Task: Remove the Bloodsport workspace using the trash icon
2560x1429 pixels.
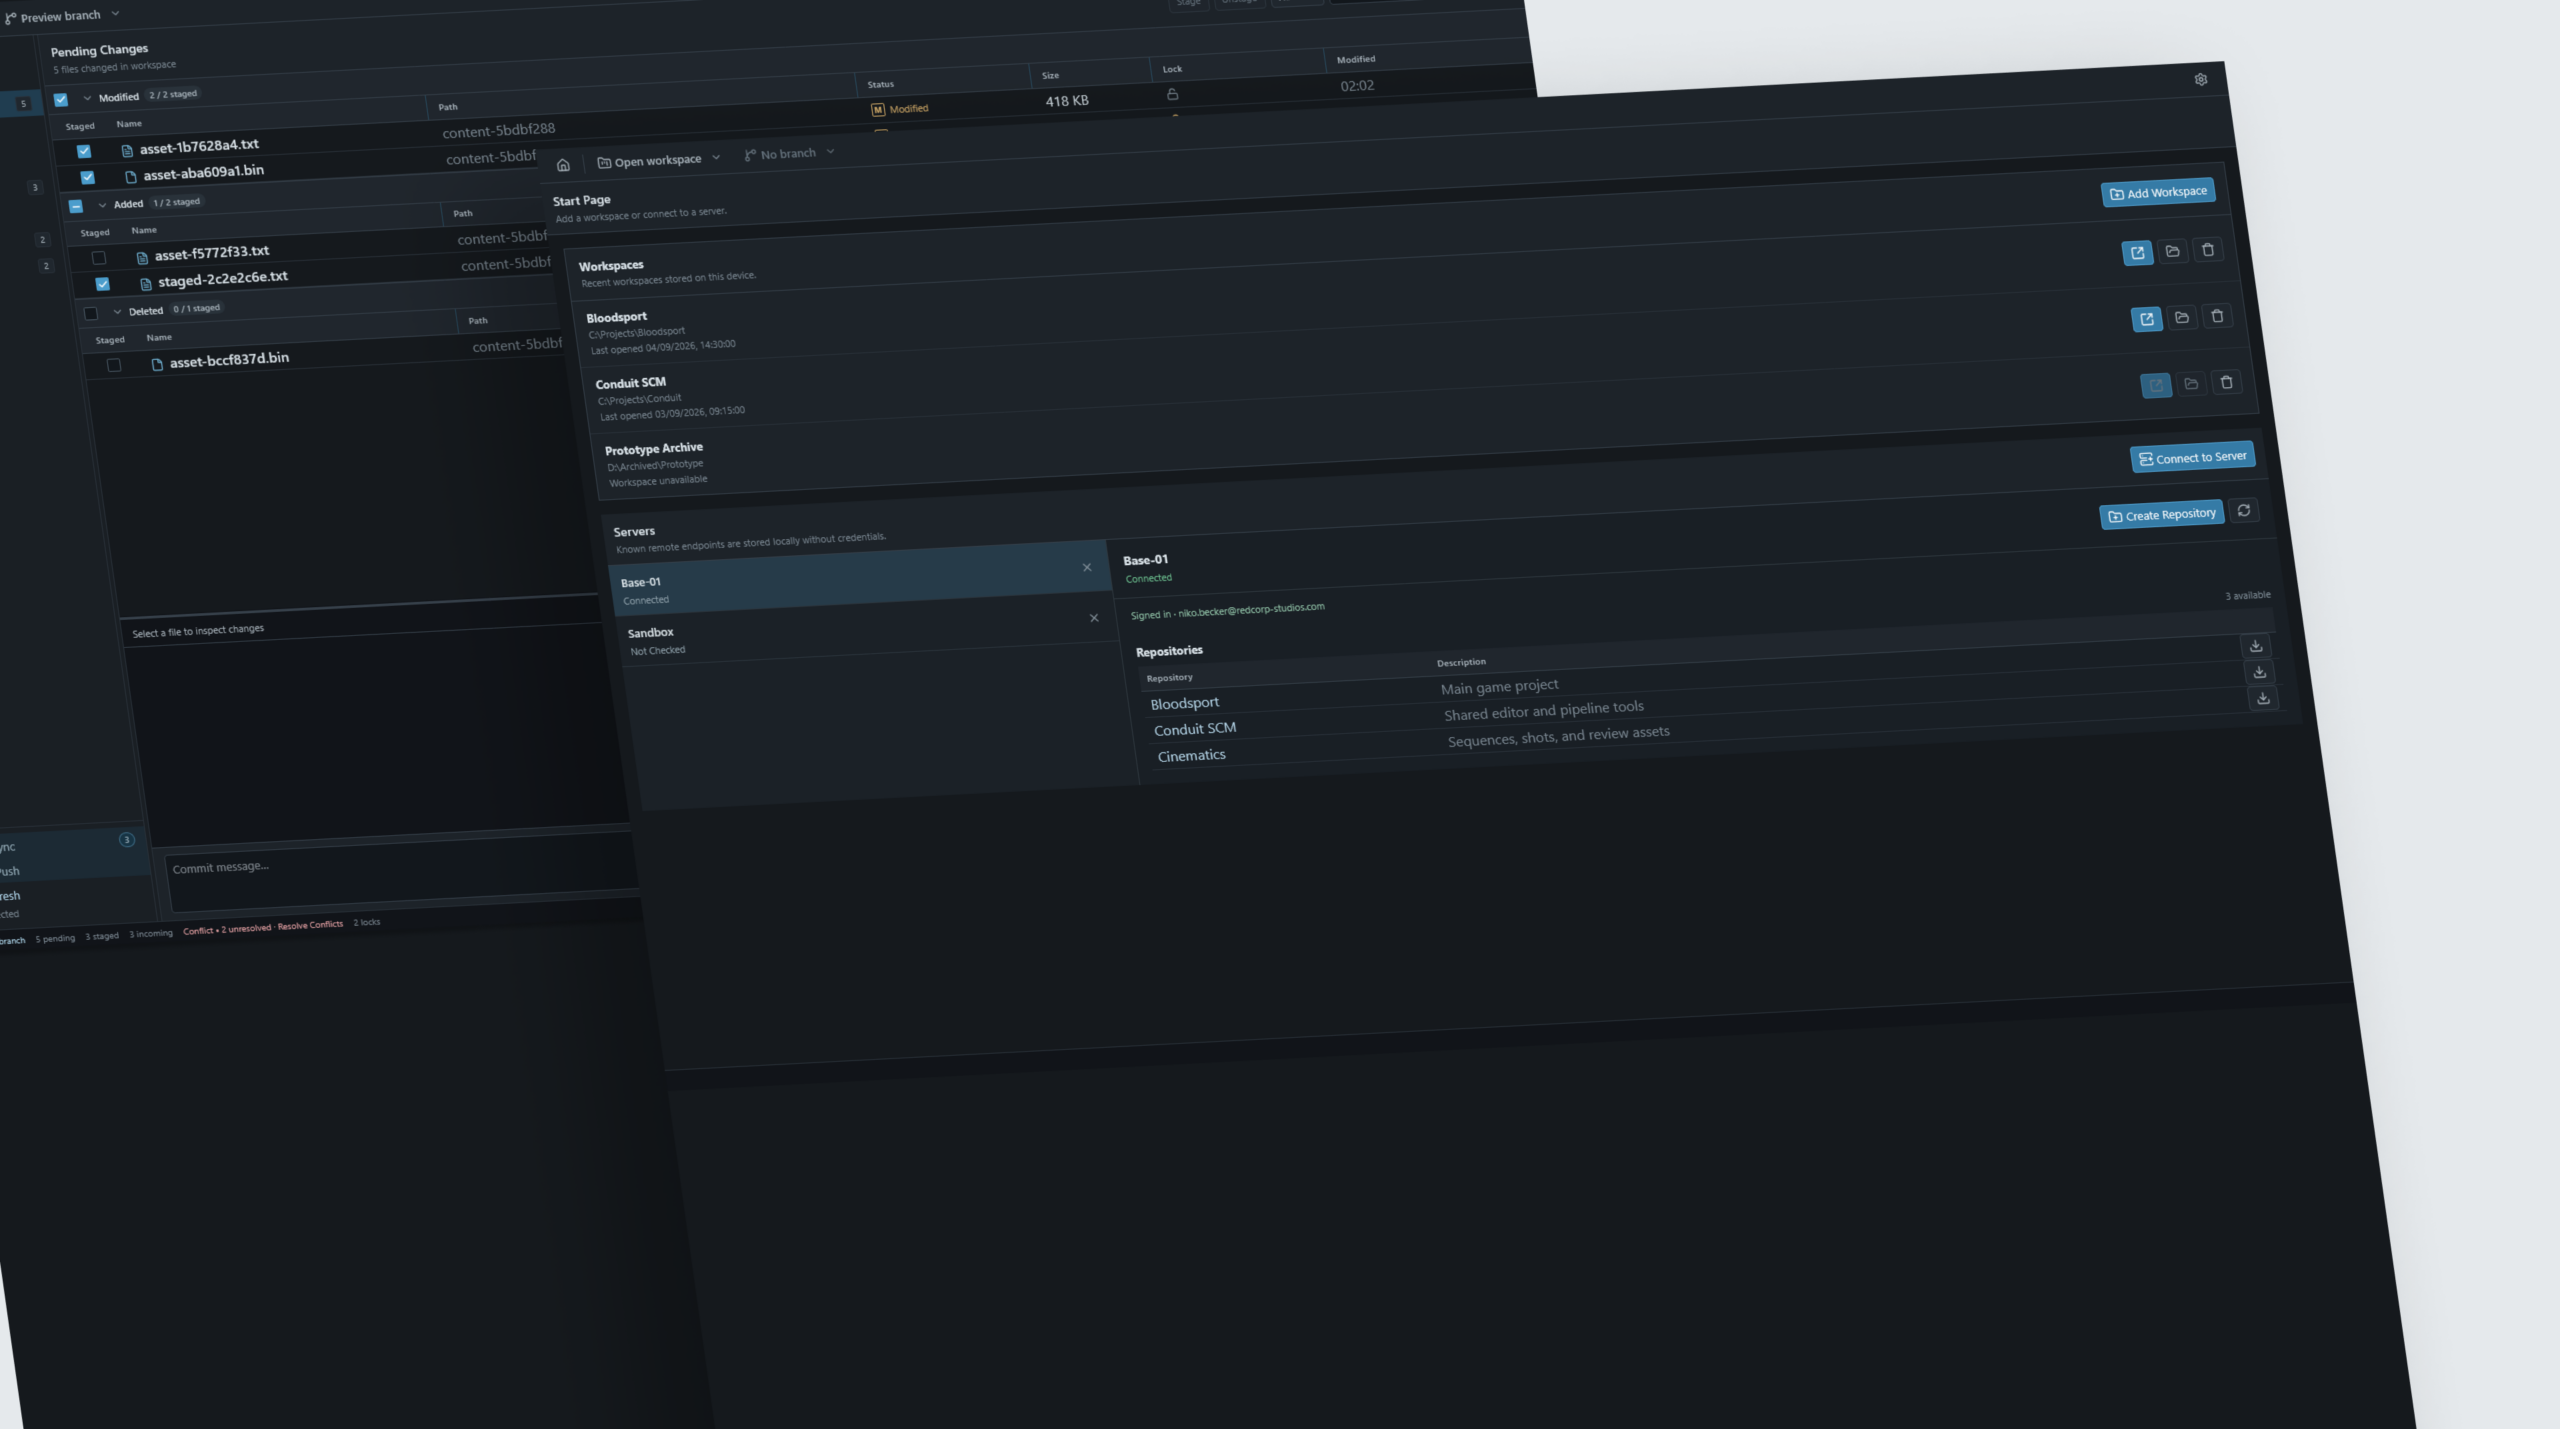Action: pyautogui.click(x=2208, y=249)
